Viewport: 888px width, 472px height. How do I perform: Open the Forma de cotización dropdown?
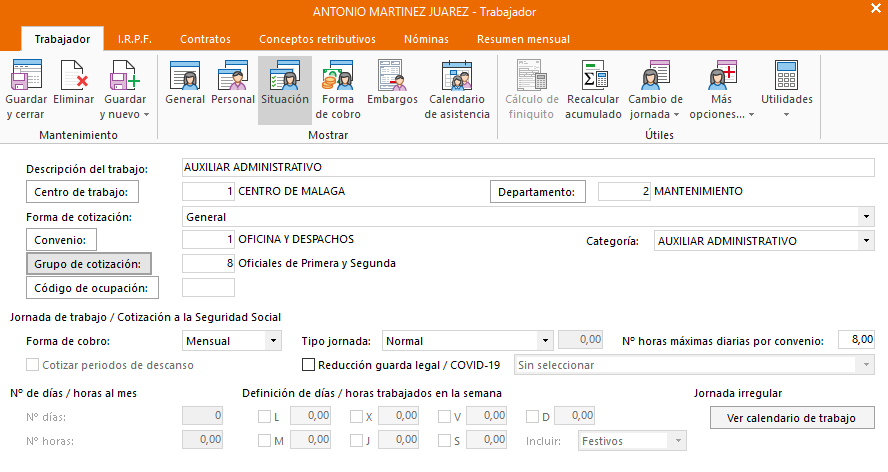pos(865,217)
